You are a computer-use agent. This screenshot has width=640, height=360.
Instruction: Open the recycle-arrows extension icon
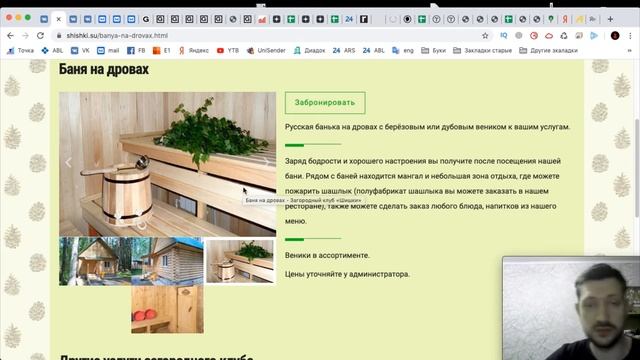pyautogui.click(x=564, y=36)
